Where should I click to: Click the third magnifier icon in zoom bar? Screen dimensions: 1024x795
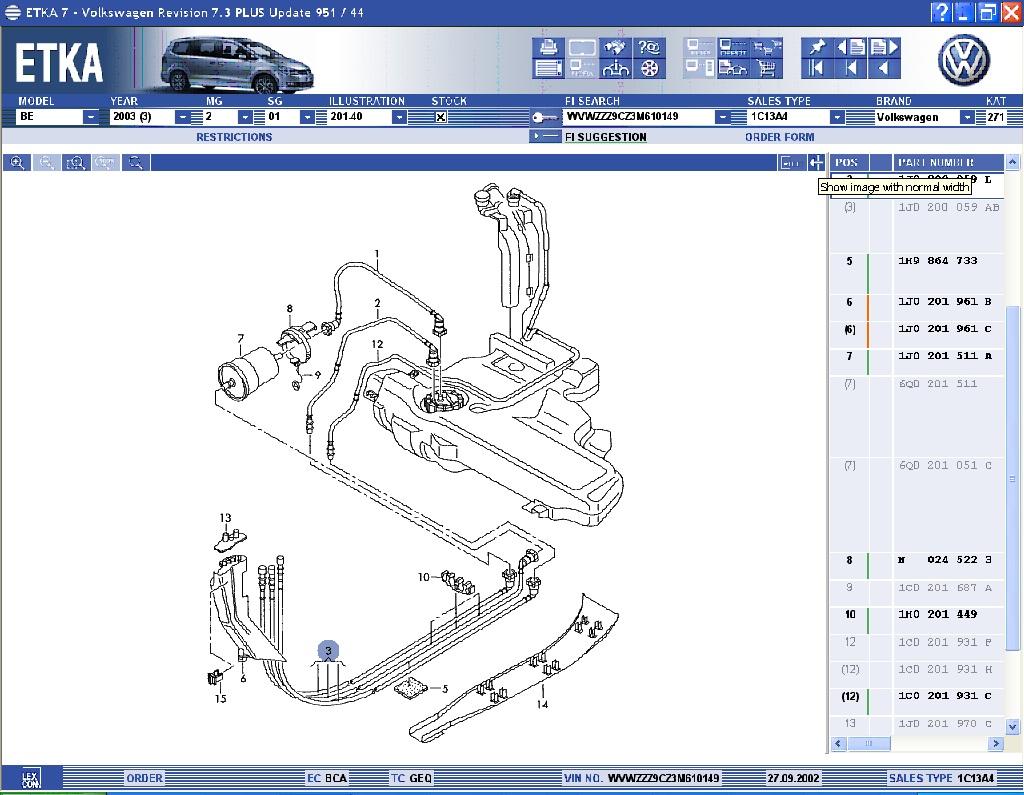76,163
